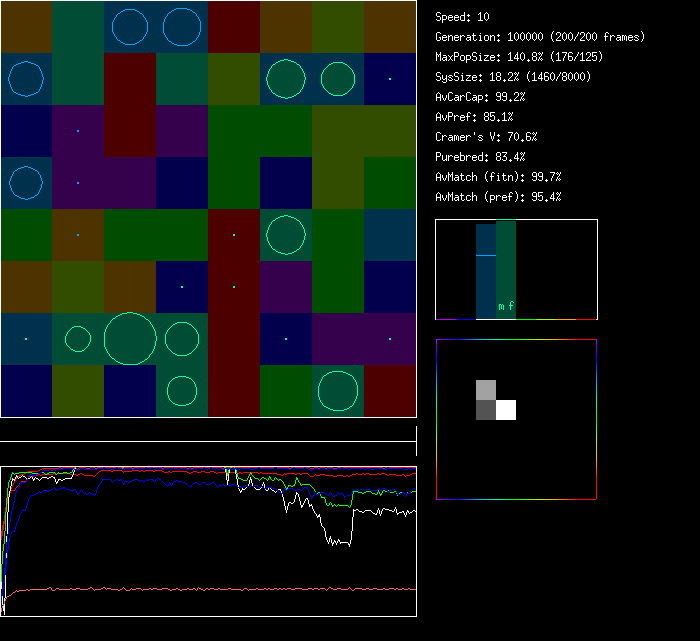
Task: Click the largest green circle in the grid
Action: point(130,339)
